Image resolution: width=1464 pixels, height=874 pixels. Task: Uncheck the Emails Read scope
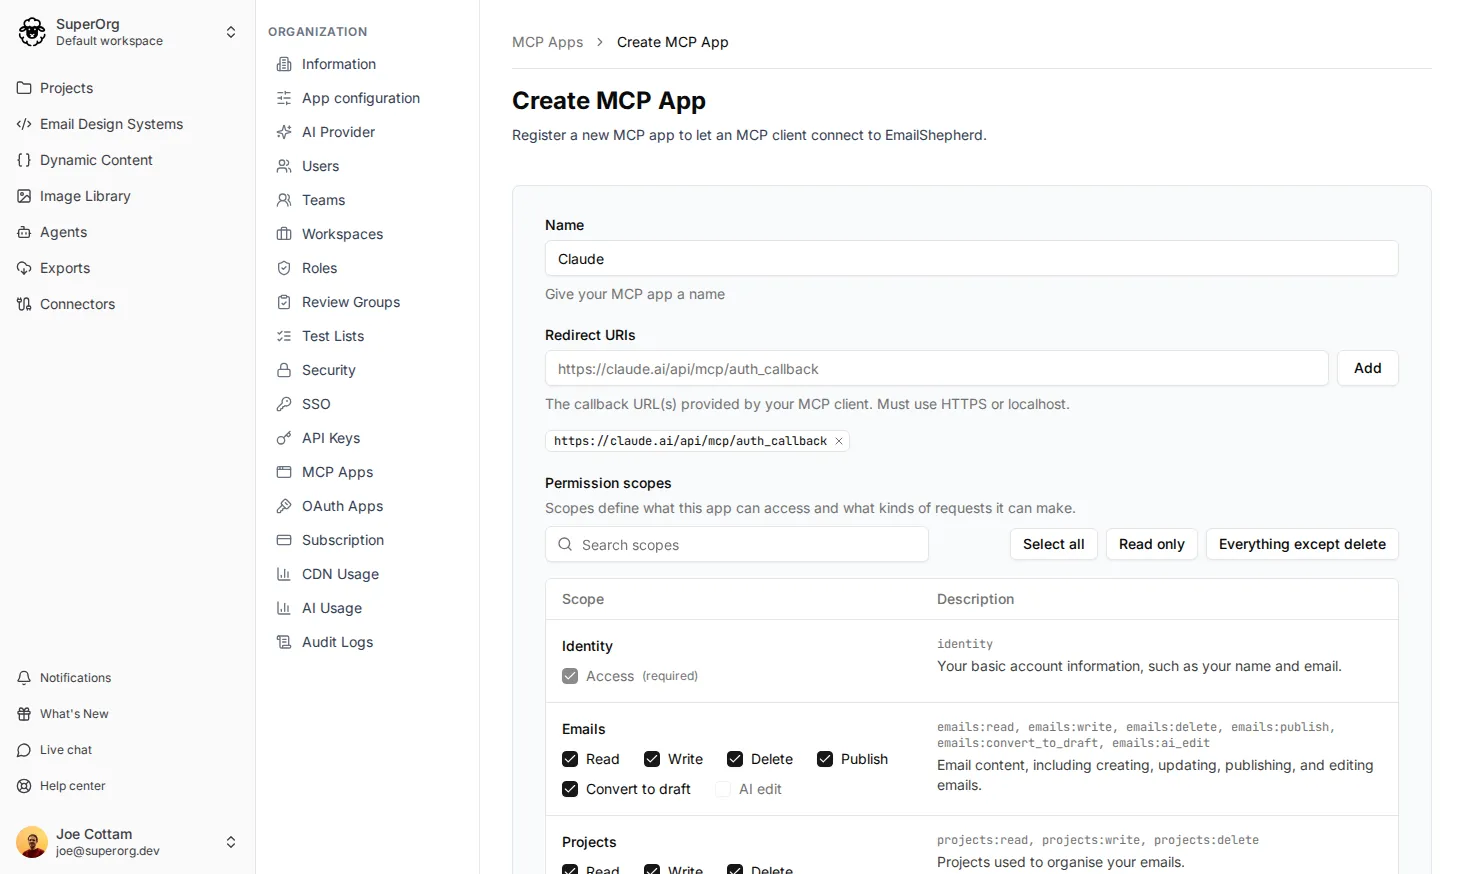[570, 759]
